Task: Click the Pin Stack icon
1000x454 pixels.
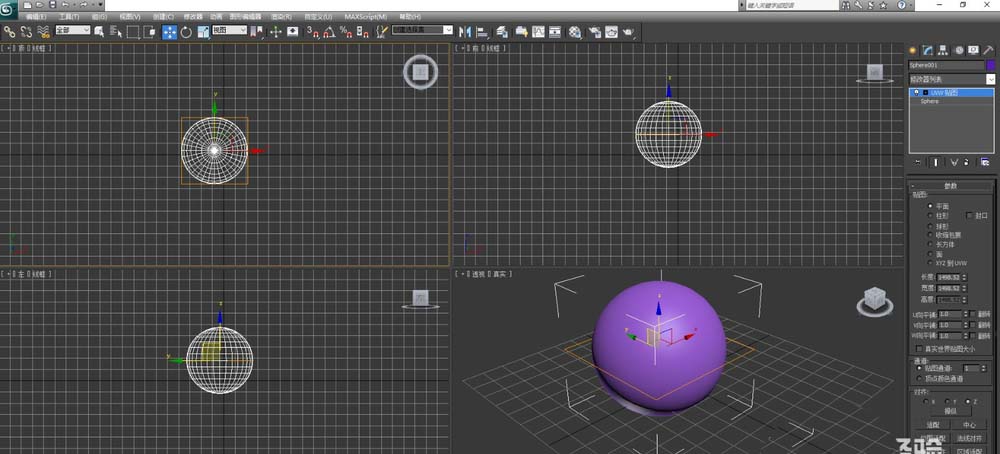Action: point(918,162)
